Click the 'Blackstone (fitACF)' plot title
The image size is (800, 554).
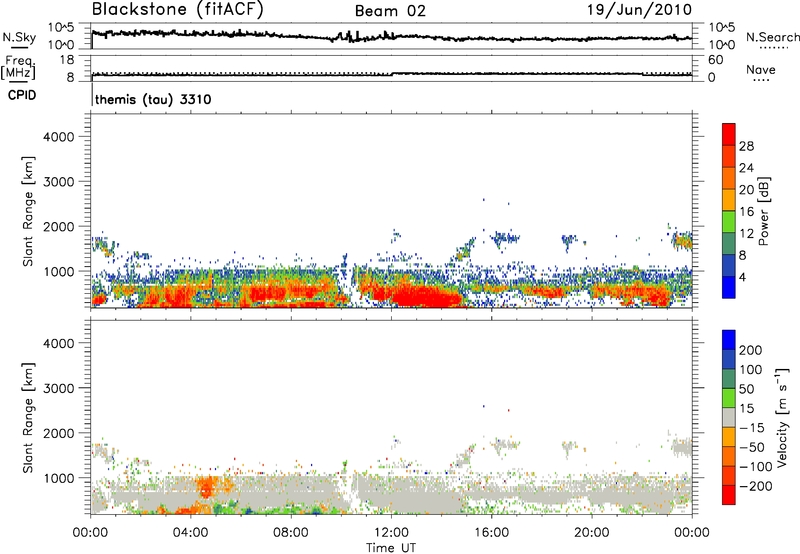click(x=178, y=10)
